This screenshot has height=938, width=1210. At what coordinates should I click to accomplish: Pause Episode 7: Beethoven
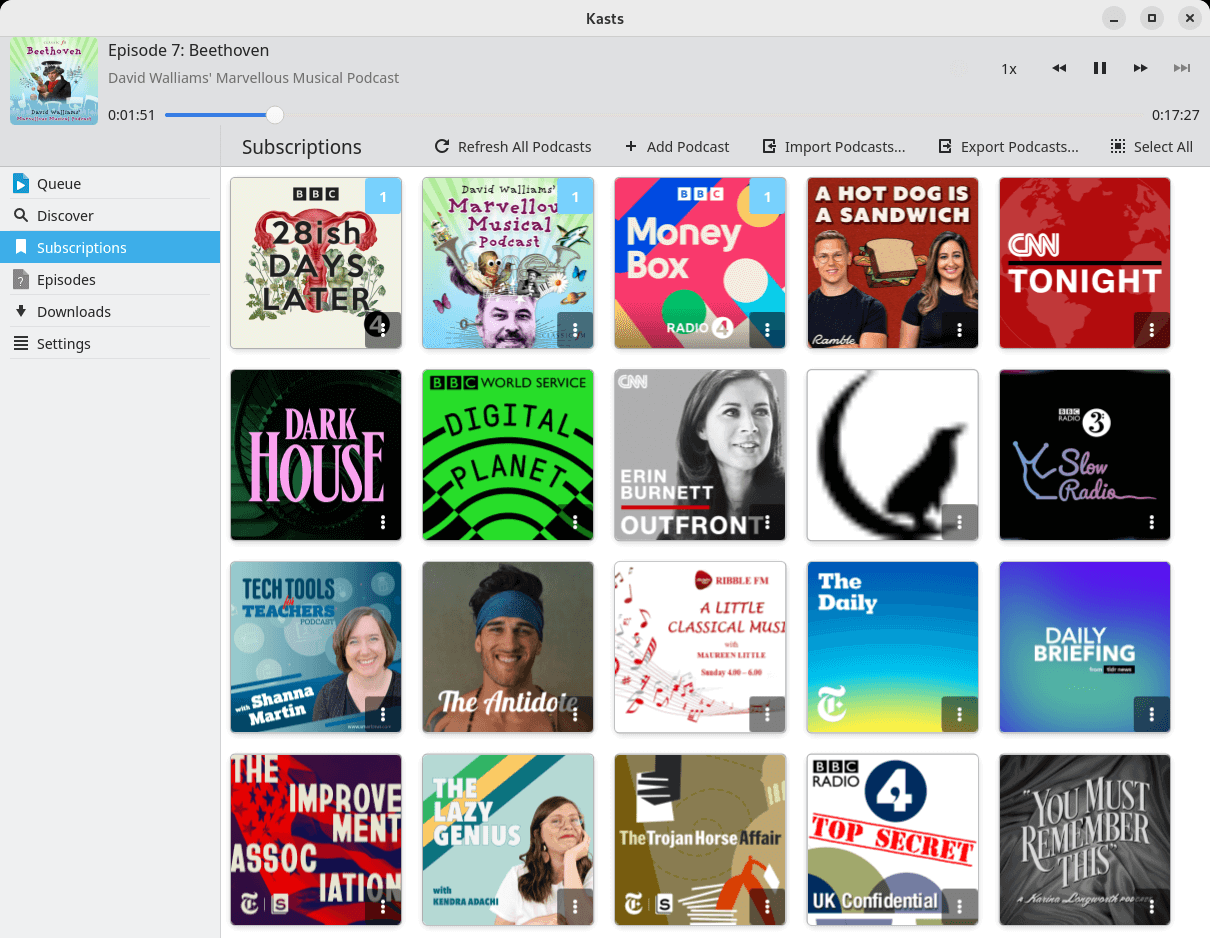point(1100,68)
